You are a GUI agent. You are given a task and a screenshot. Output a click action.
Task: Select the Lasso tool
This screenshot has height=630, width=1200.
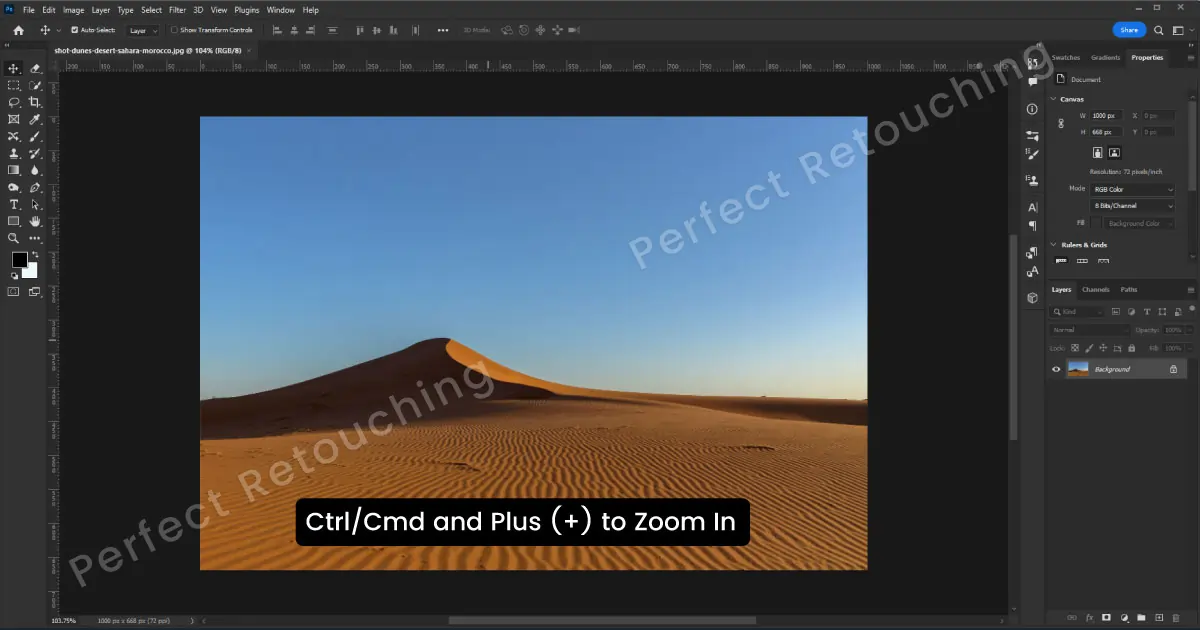pyautogui.click(x=14, y=103)
